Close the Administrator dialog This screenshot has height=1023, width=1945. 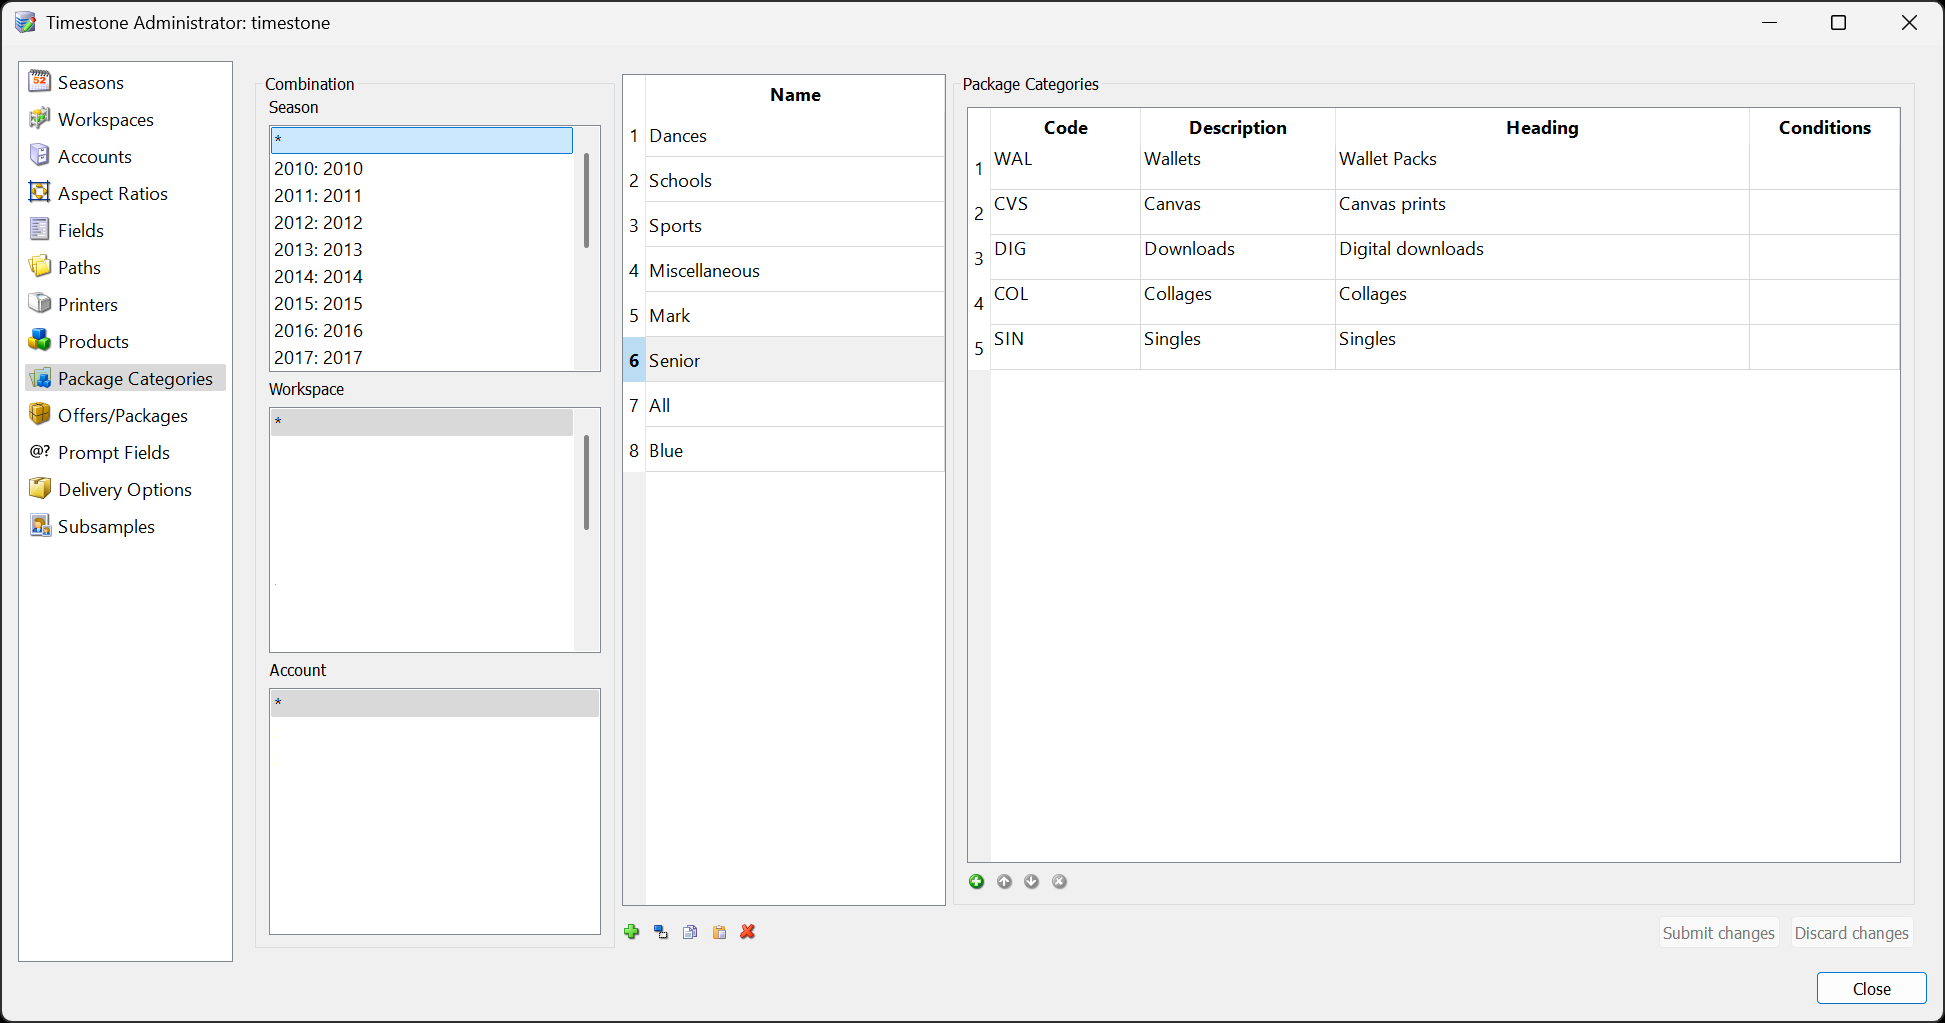(1871, 988)
